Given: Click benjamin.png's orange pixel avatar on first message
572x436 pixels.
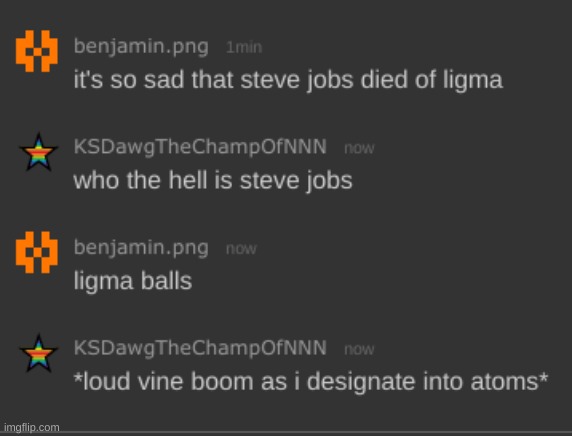Looking at the screenshot, I should pos(36,51).
